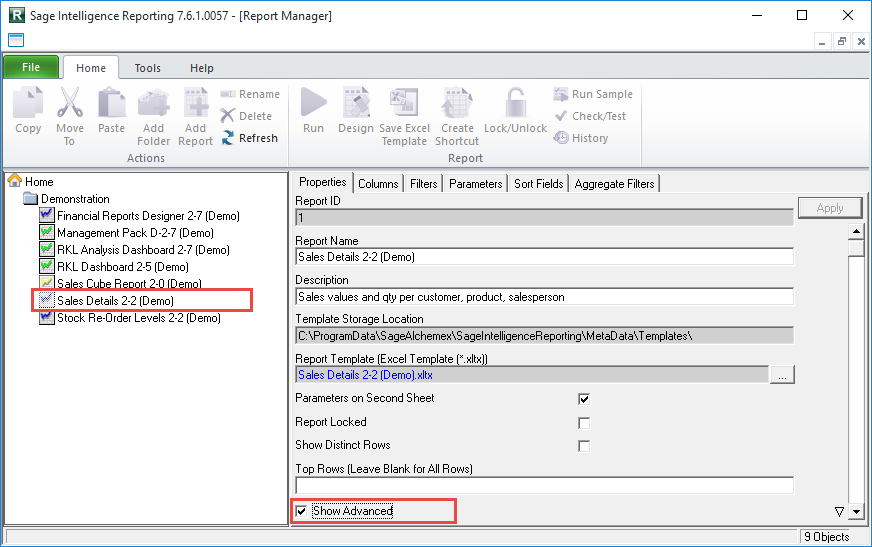Open the Aggregate Filters tab

point(614,184)
